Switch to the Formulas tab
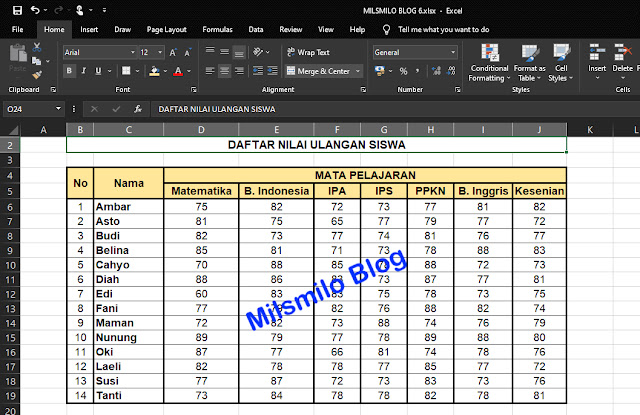The image size is (640, 415). (217, 29)
